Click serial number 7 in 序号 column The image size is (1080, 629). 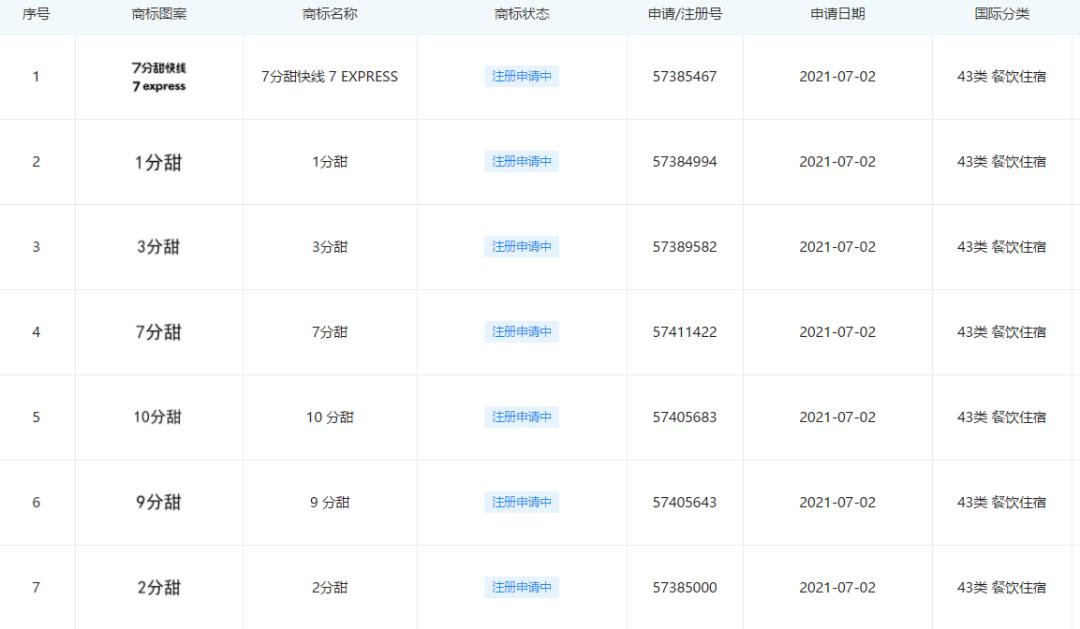click(x=36, y=588)
